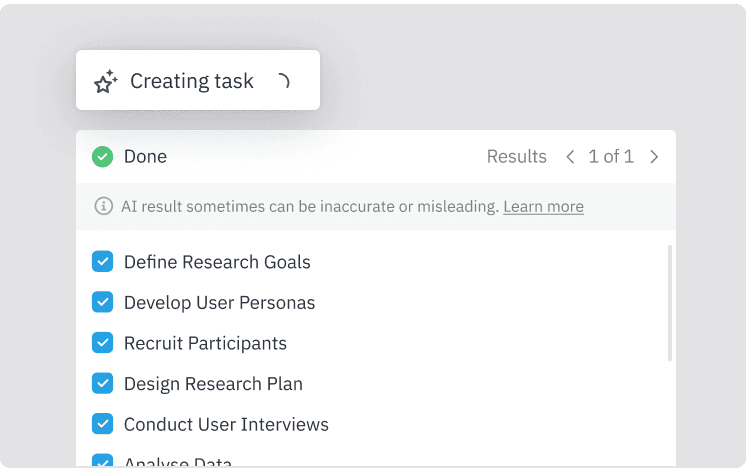Deselect the Design Research Plan checkbox
Viewport: 746px width, 468px height.
click(102, 383)
